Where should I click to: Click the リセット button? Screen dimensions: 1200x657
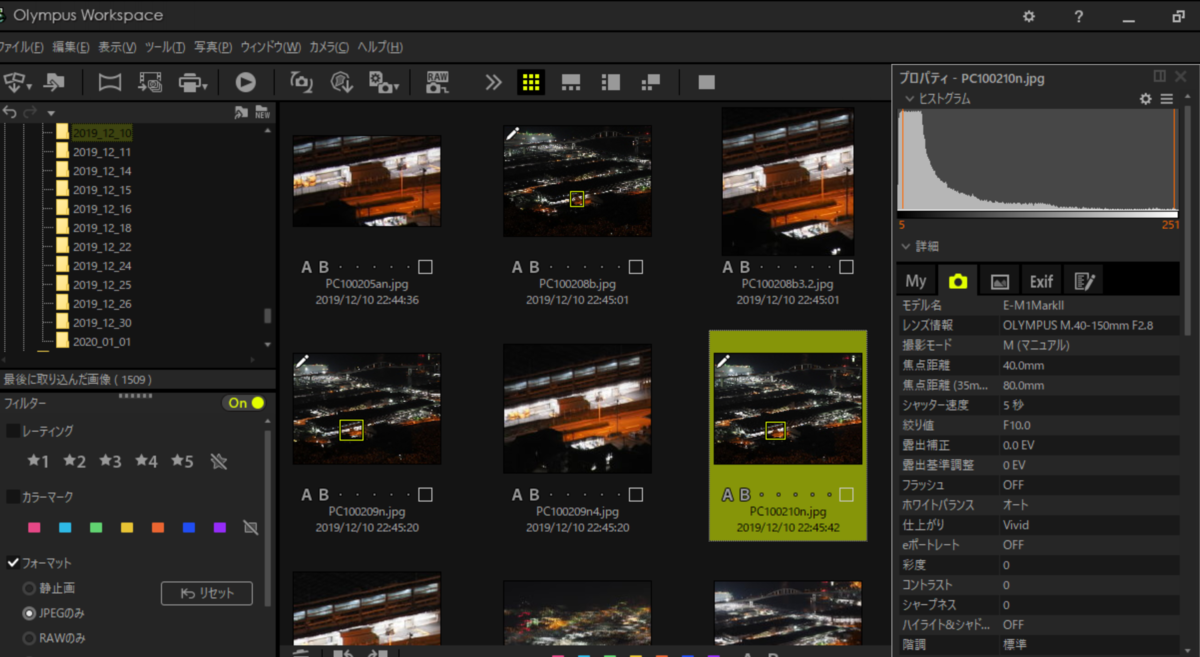click(207, 593)
